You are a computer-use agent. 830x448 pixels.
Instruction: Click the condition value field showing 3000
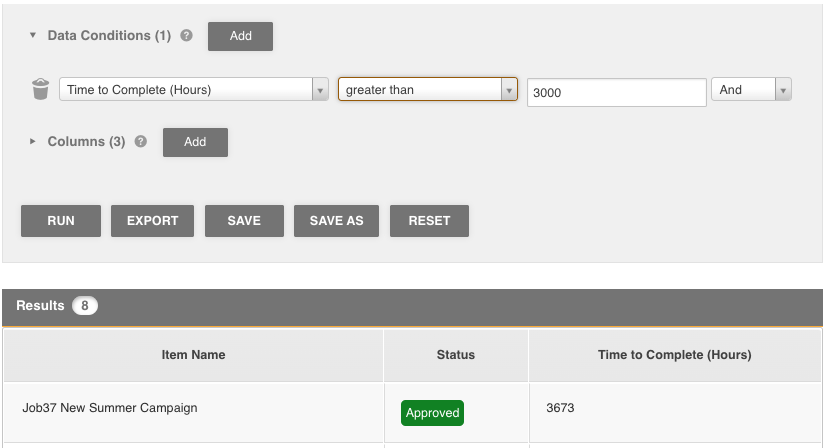point(617,92)
